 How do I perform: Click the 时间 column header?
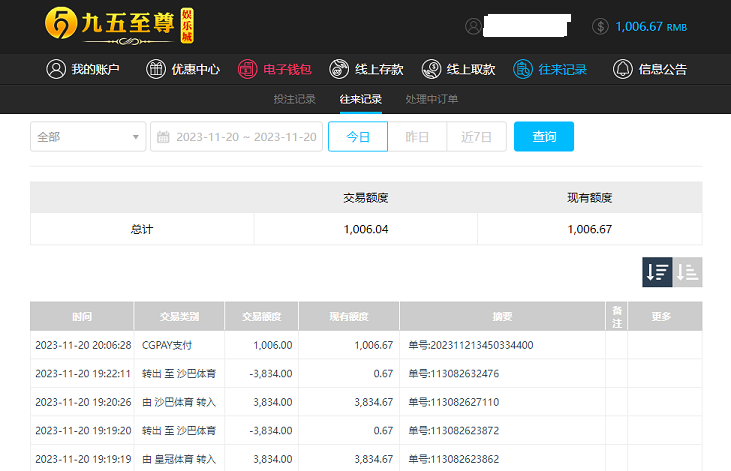tap(82, 317)
